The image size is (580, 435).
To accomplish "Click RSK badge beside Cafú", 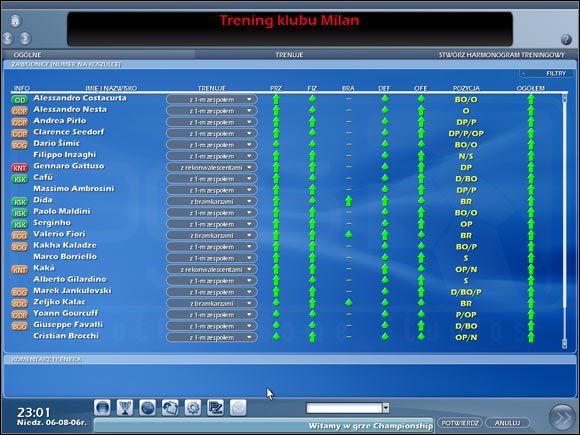I will click(20, 179).
